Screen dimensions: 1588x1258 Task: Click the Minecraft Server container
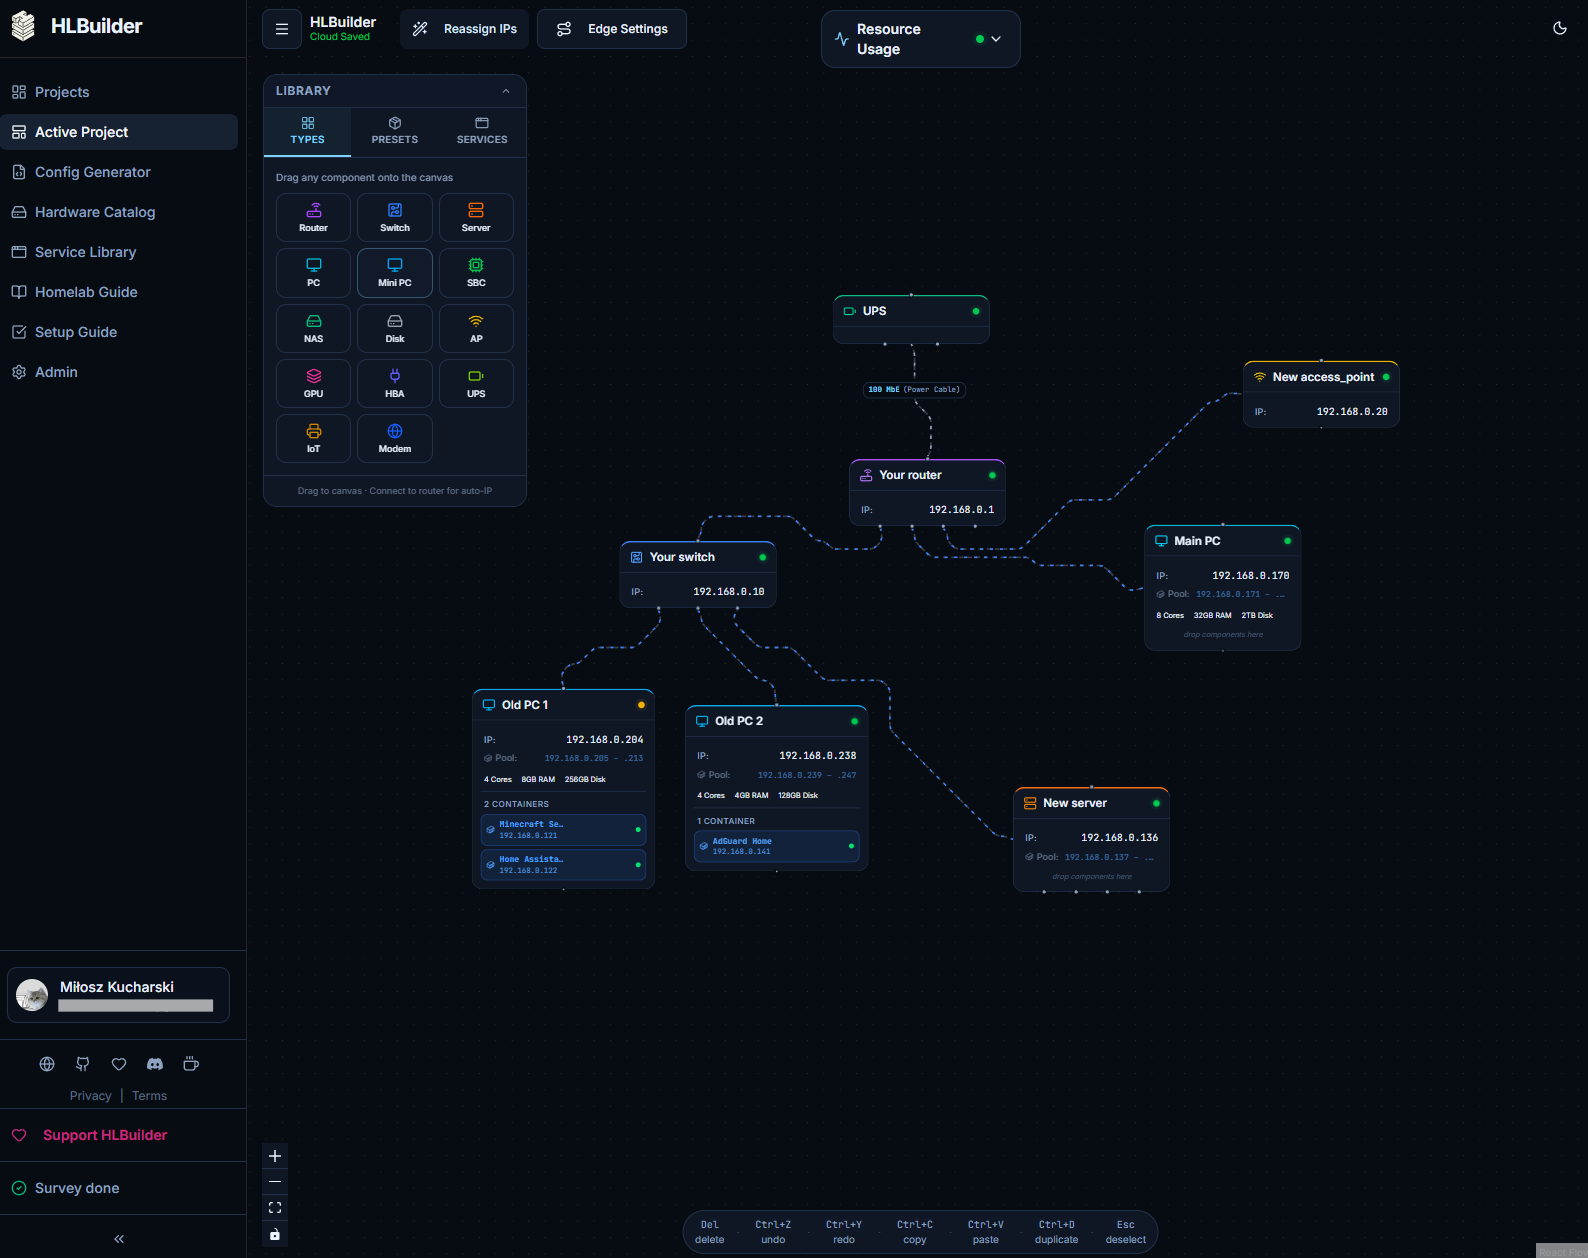pos(563,830)
